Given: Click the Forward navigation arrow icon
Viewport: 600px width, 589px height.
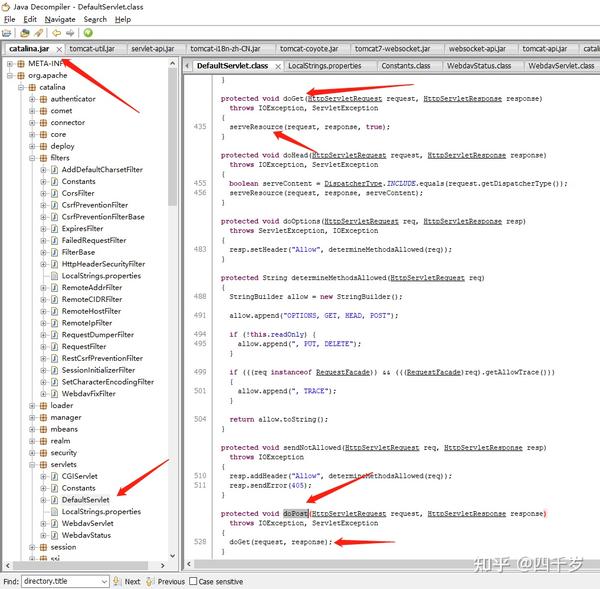Looking at the screenshot, I should click(x=70, y=33).
